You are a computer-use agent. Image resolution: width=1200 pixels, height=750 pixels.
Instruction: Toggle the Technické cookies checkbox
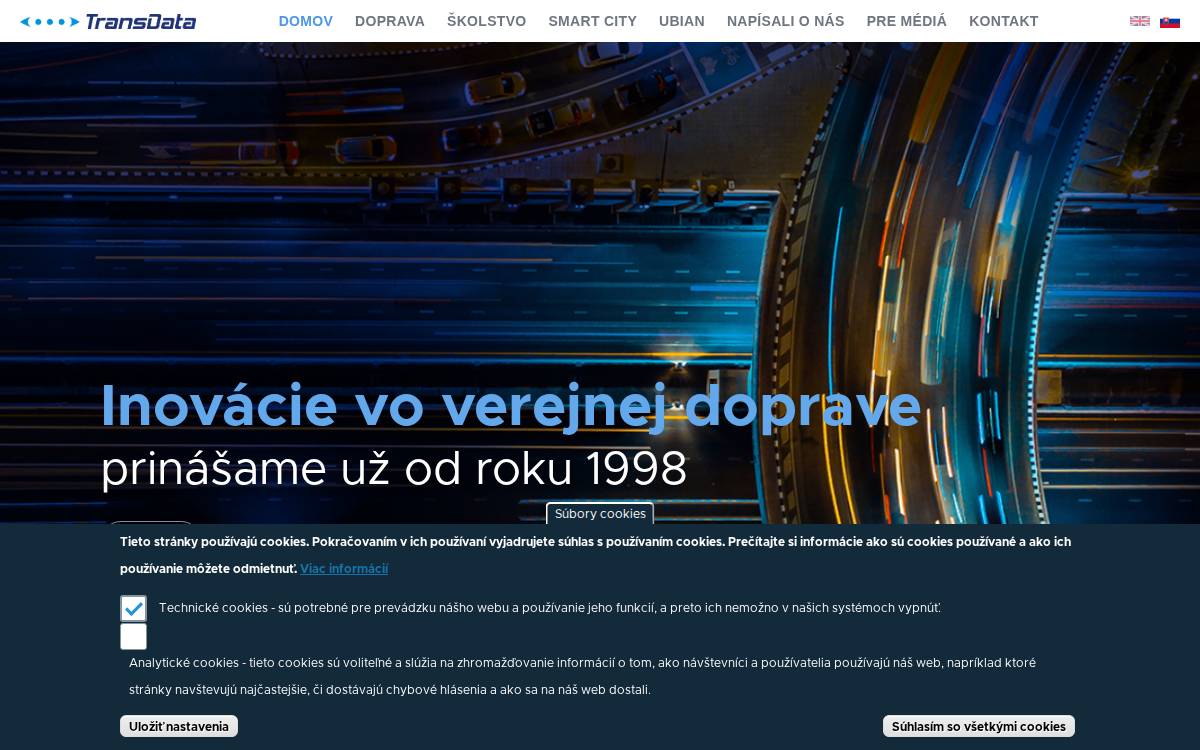(x=133, y=608)
